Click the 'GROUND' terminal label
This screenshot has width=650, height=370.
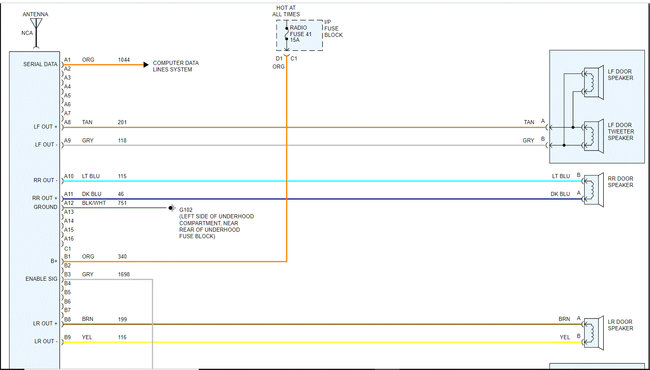click(x=46, y=207)
